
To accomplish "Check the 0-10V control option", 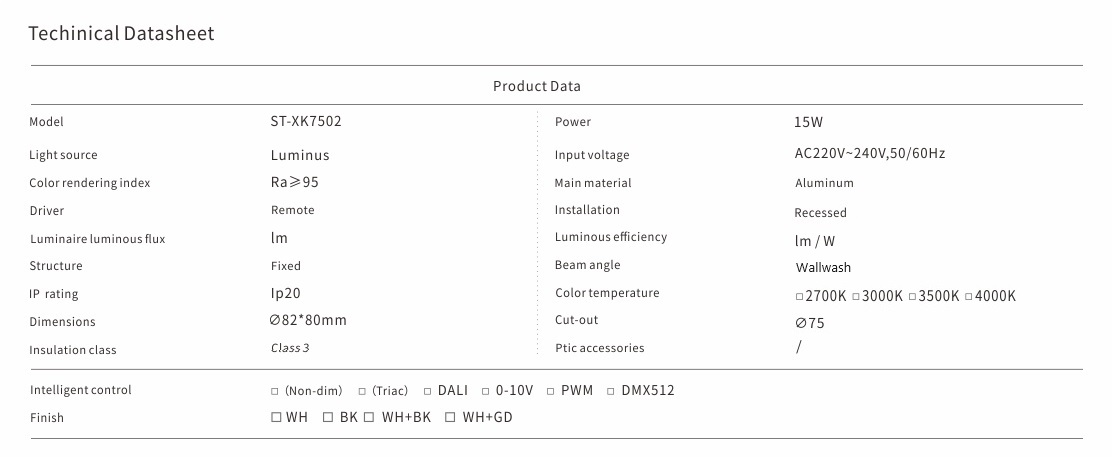I will pos(486,391).
